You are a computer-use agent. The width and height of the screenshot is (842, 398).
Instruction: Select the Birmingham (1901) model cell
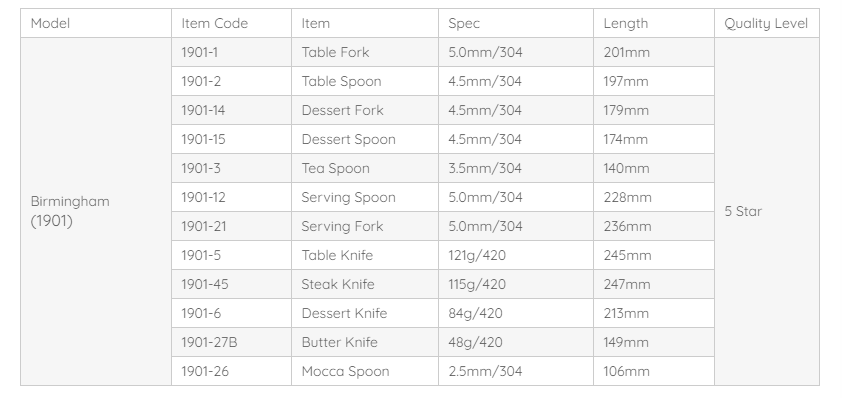[x=96, y=212]
